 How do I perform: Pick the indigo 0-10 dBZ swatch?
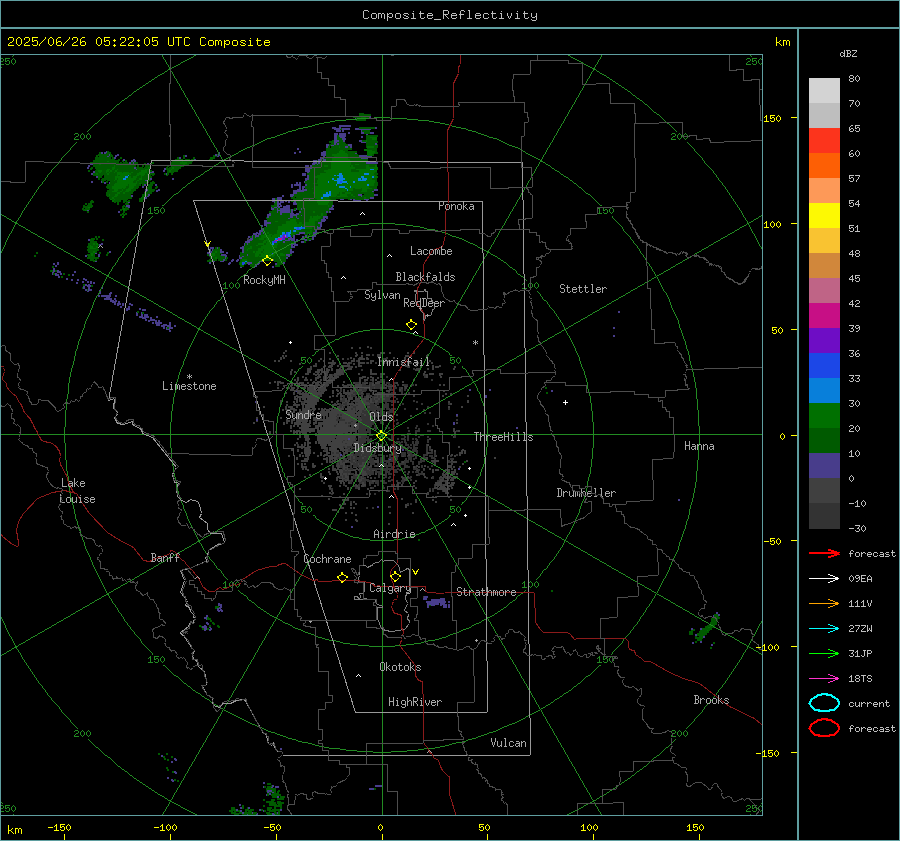(824, 466)
